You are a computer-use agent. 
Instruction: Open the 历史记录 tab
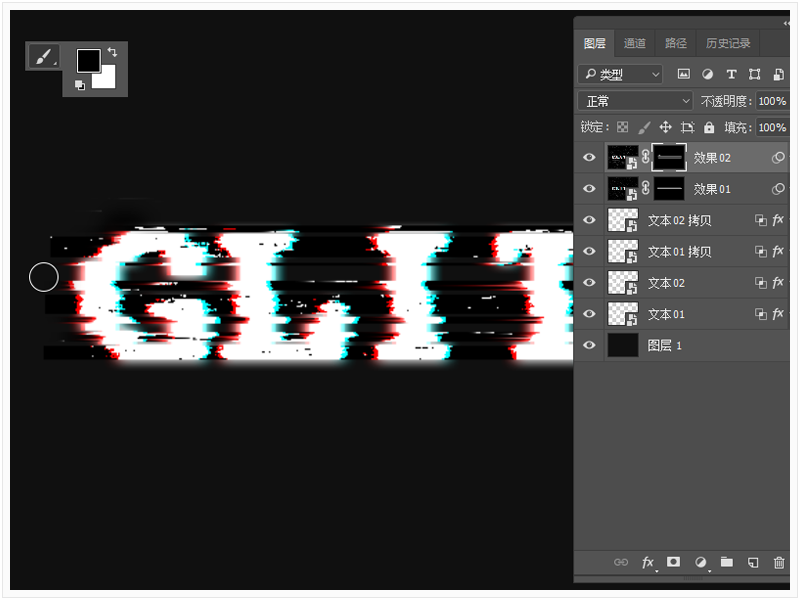tap(728, 43)
